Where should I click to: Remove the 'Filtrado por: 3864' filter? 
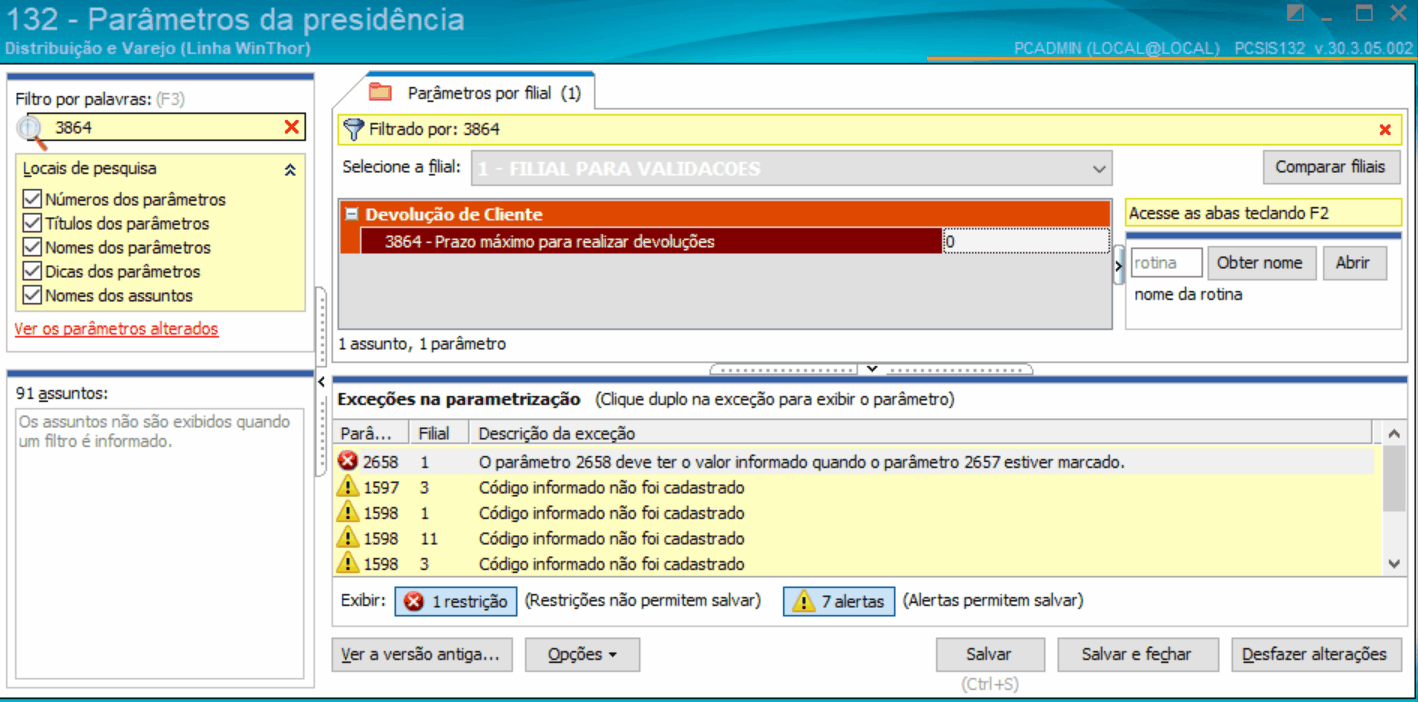coord(1385,130)
